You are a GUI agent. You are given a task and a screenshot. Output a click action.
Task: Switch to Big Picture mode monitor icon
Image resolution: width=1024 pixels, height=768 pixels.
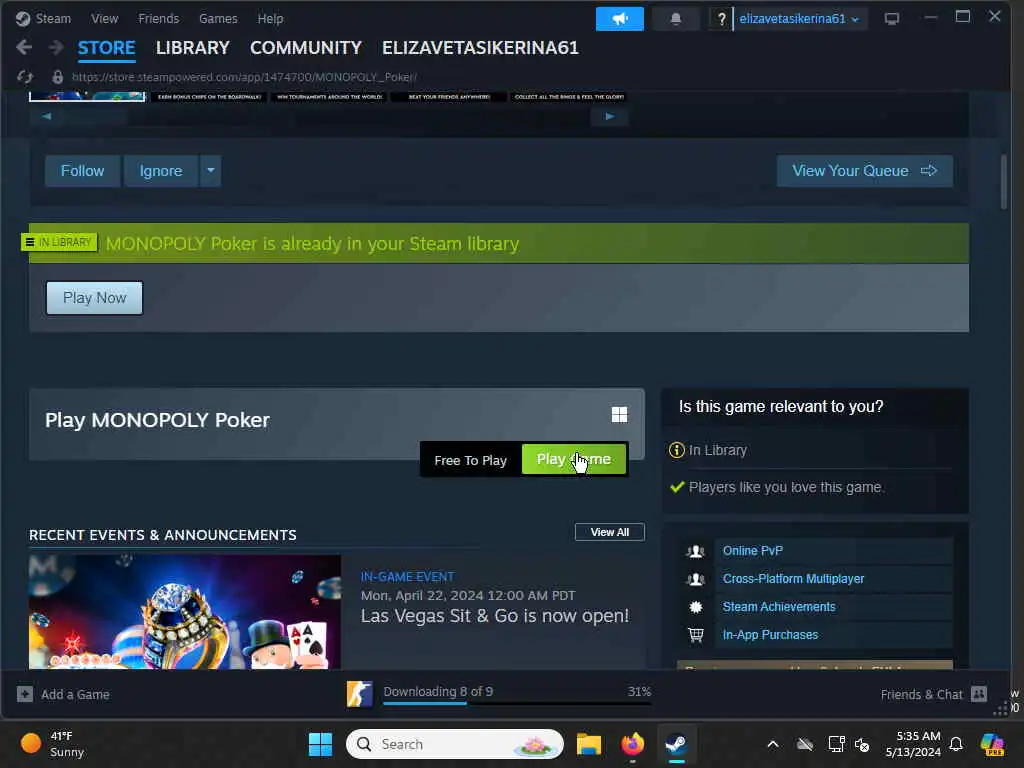pyautogui.click(x=891, y=19)
